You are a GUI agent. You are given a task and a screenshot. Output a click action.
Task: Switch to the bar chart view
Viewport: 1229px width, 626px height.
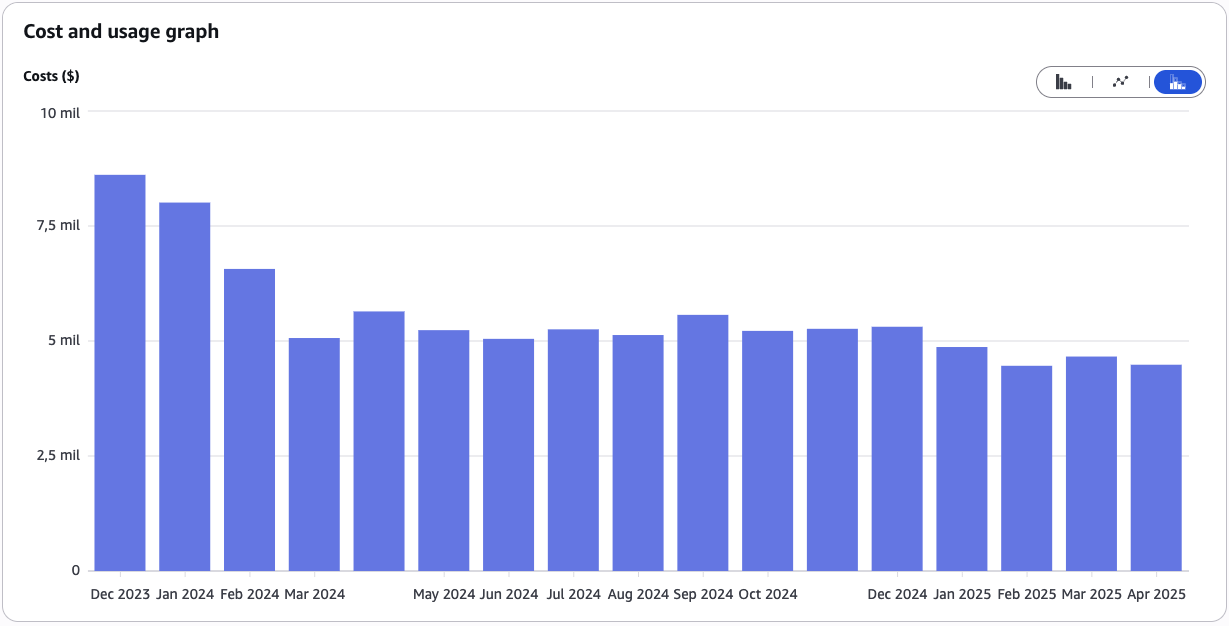click(1064, 82)
